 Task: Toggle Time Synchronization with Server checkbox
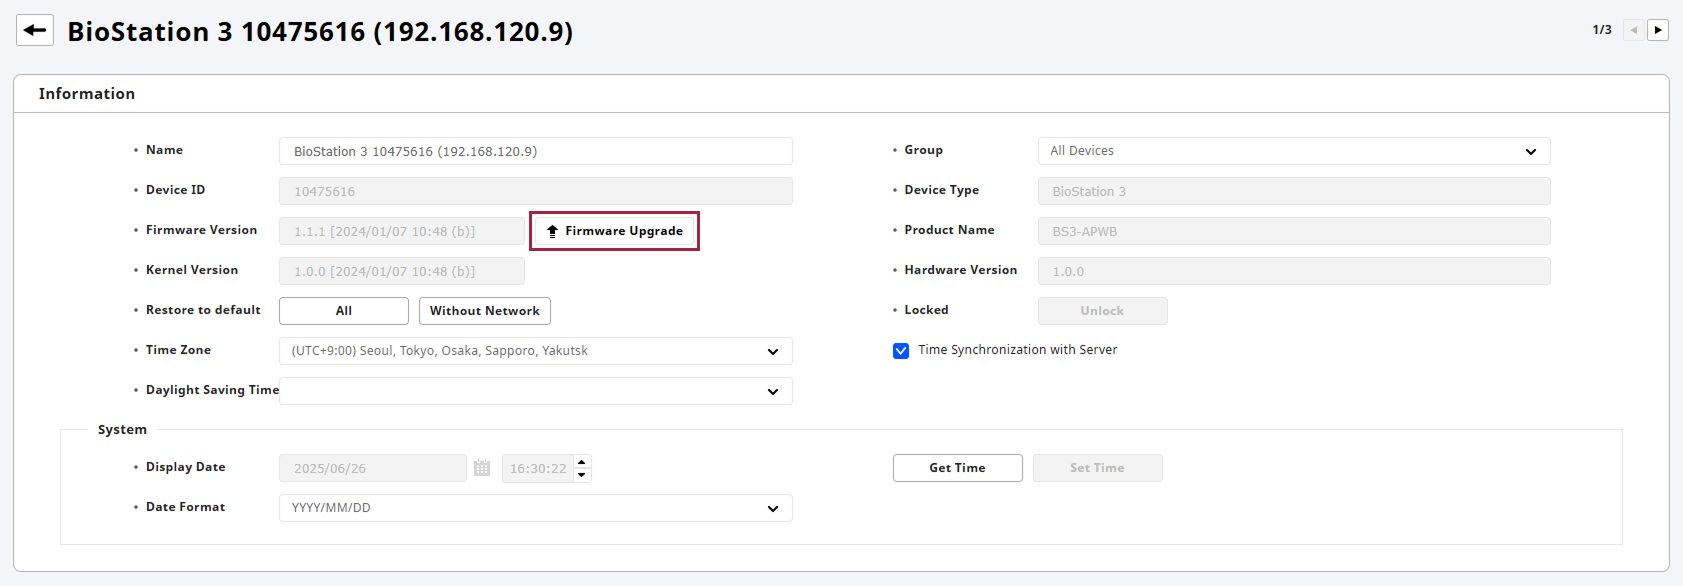point(901,351)
